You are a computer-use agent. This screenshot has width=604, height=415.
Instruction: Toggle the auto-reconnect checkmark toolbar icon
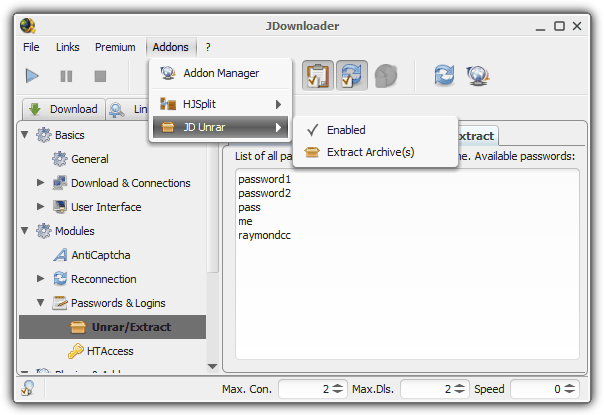click(x=352, y=76)
